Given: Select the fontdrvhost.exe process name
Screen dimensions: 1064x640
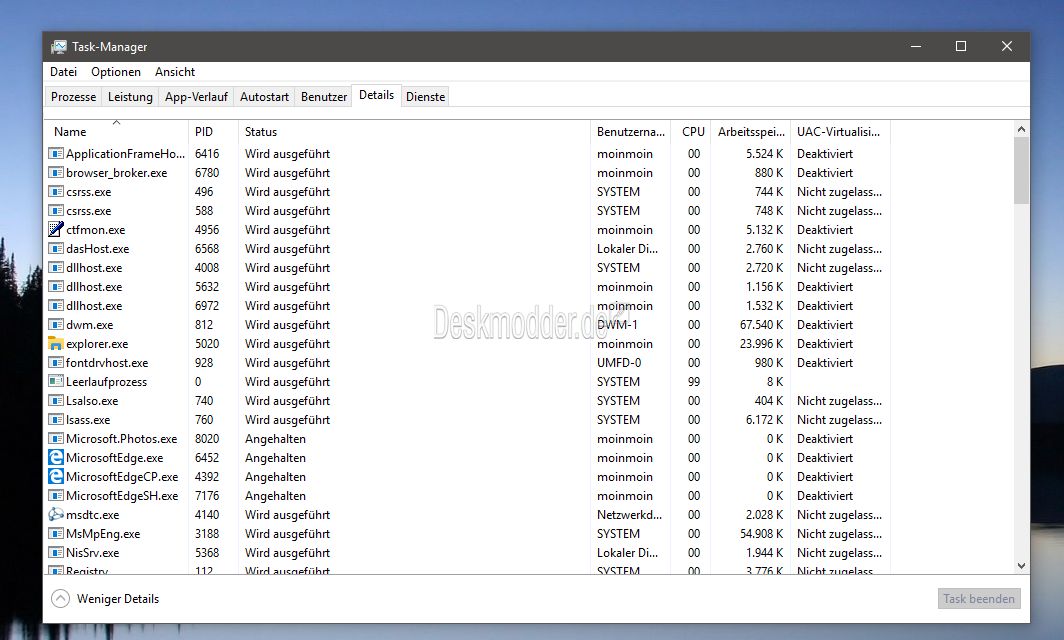Looking at the screenshot, I should pyautogui.click(x=107, y=362).
